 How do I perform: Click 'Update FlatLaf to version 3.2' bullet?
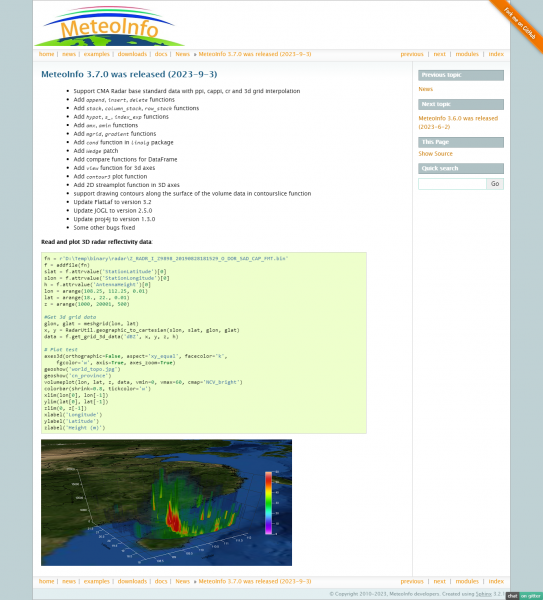[x=112, y=202]
